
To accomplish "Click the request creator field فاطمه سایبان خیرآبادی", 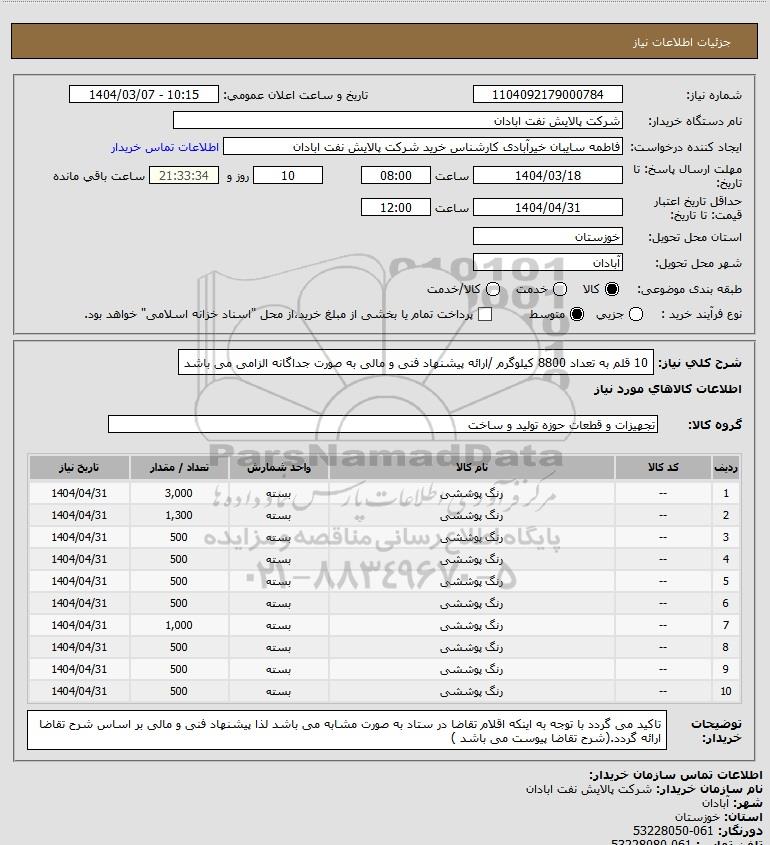I will 423,147.
